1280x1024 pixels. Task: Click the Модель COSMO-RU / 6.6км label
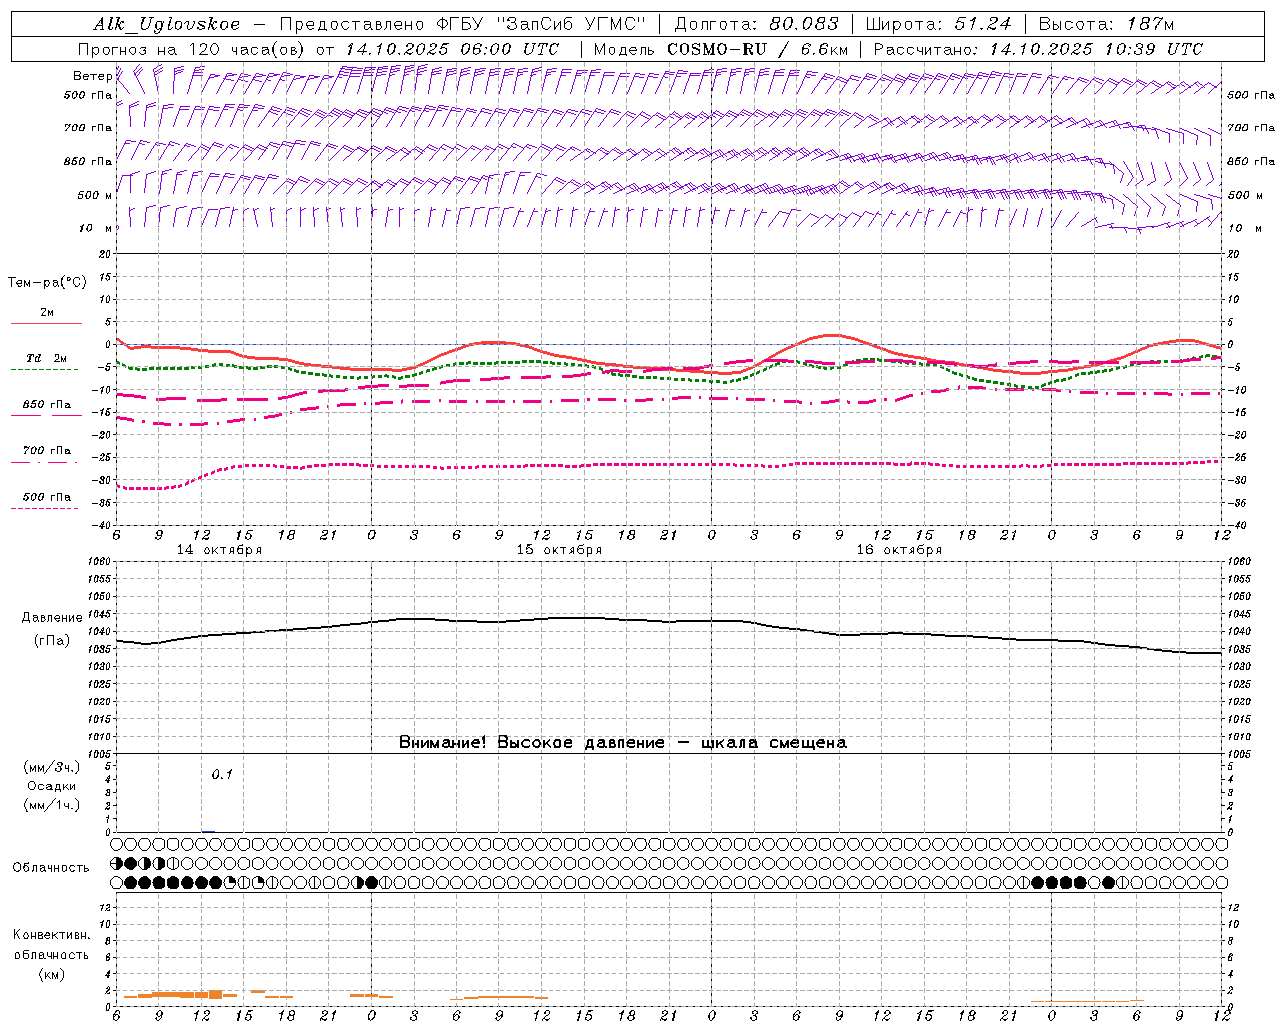pyautogui.click(x=721, y=49)
